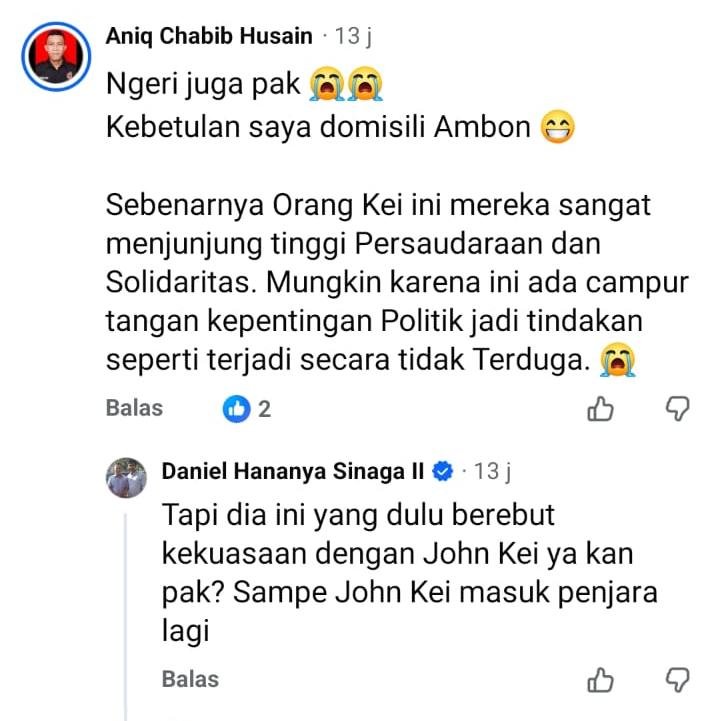Like Aniq Chabib Husain's comment with thumbs up
720x721 pixels.
tap(600, 408)
